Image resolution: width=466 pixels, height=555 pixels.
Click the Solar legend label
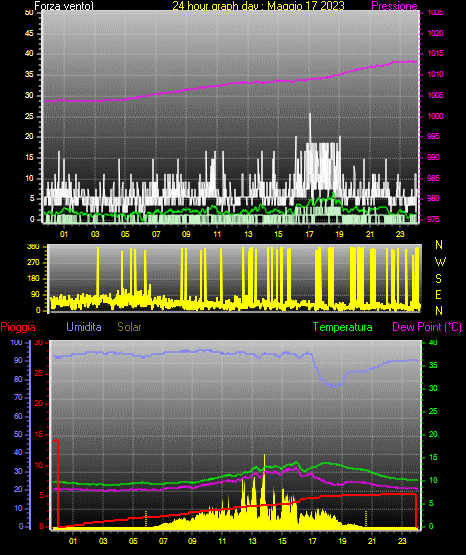click(129, 327)
